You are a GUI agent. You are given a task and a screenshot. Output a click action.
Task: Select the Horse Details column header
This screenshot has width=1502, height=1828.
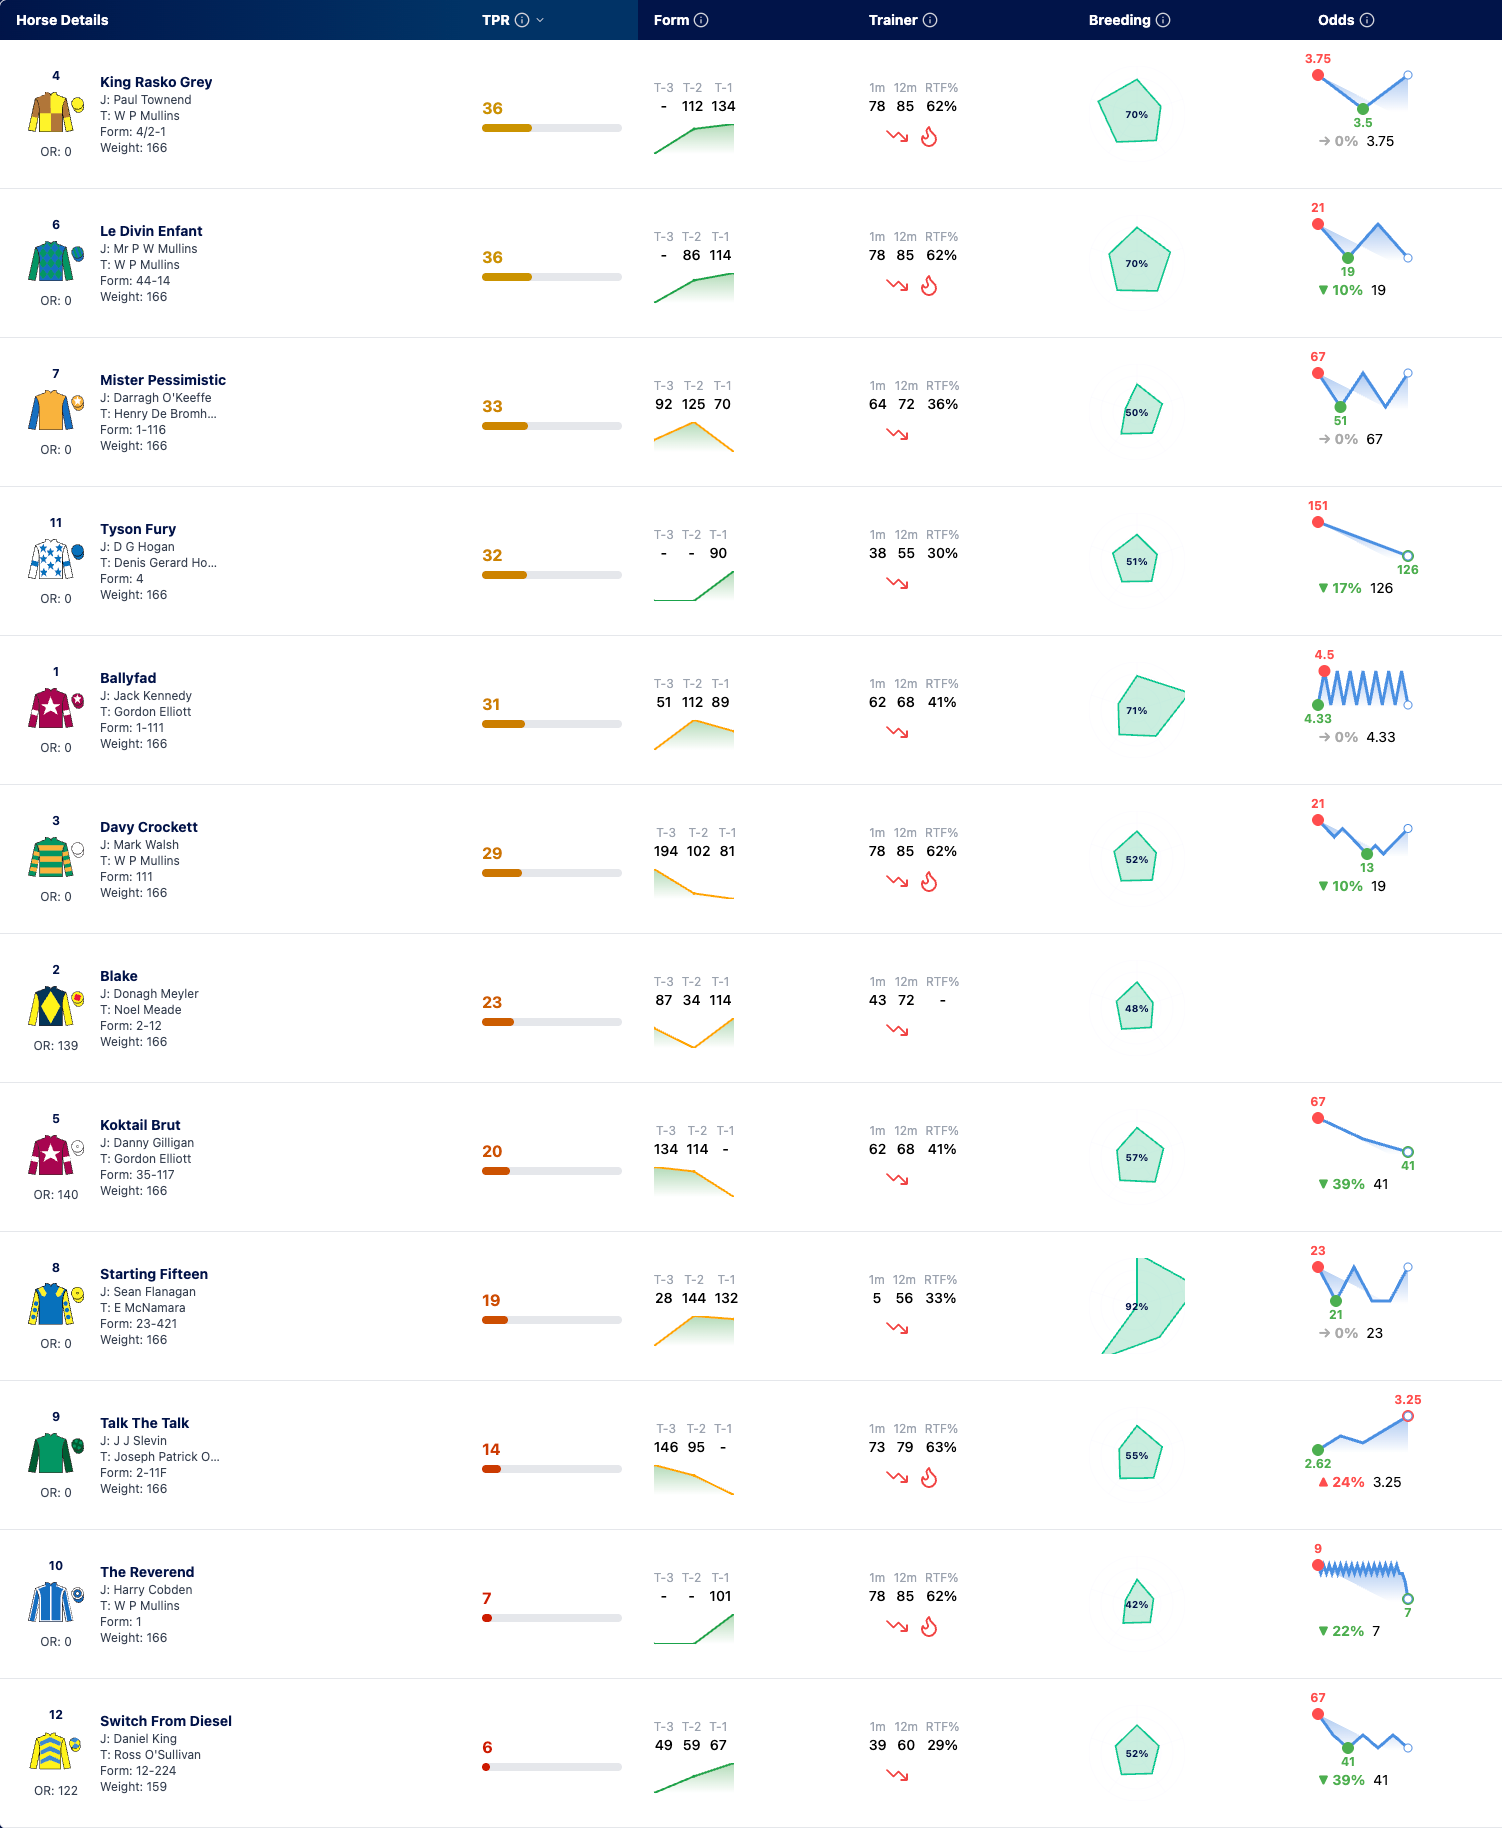pyautogui.click(x=62, y=20)
